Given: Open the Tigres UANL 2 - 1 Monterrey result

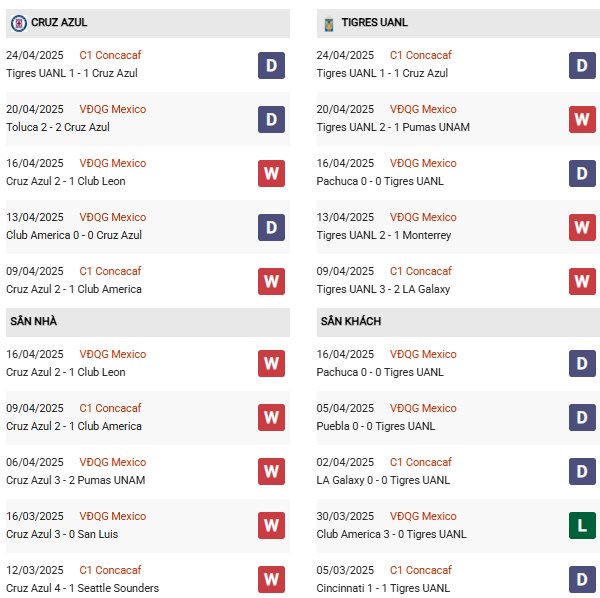Looking at the screenshot, I should click(x=384, y=235).
